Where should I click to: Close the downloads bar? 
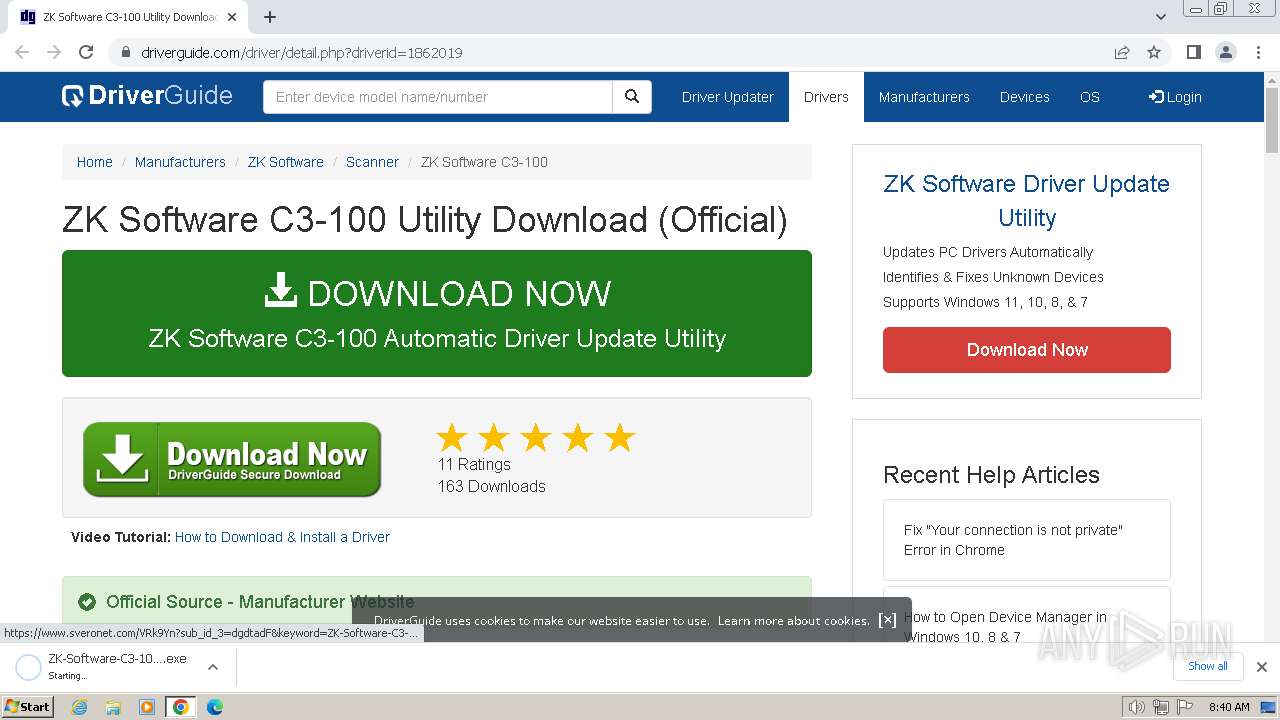coord(1262,667)
